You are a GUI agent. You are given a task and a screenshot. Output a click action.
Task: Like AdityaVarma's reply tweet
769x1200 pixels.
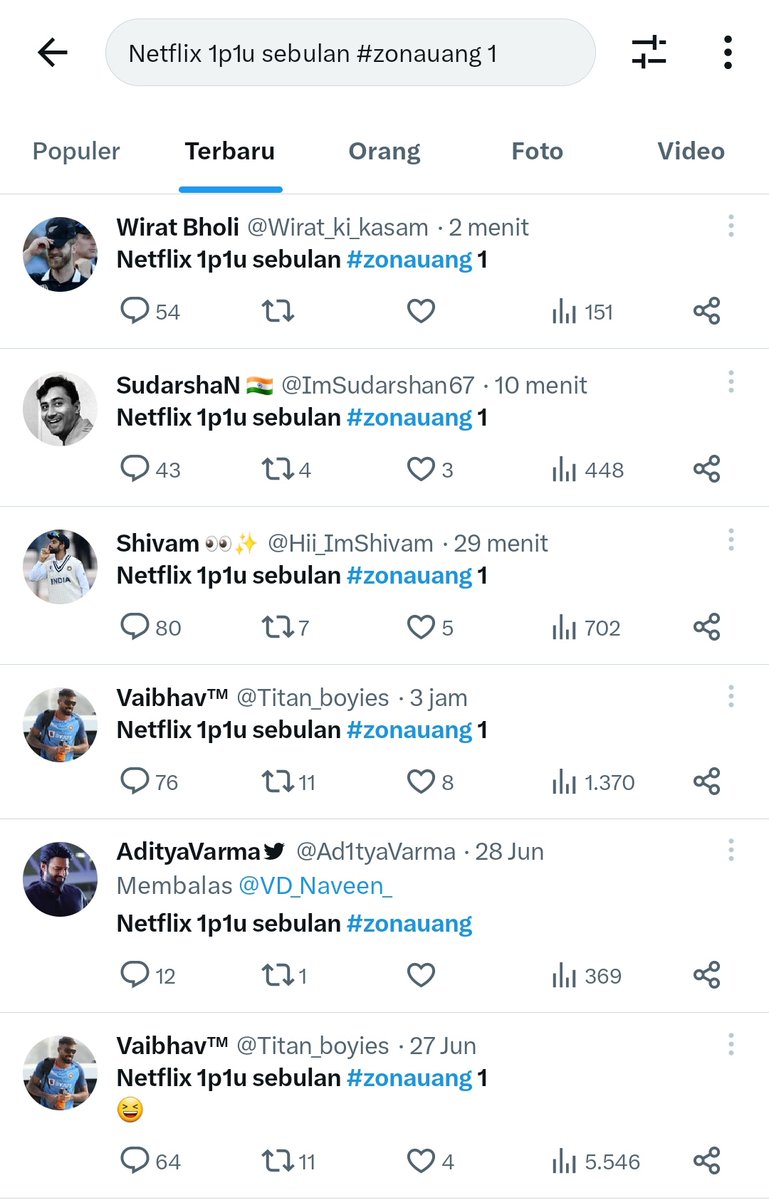point(421,975)
